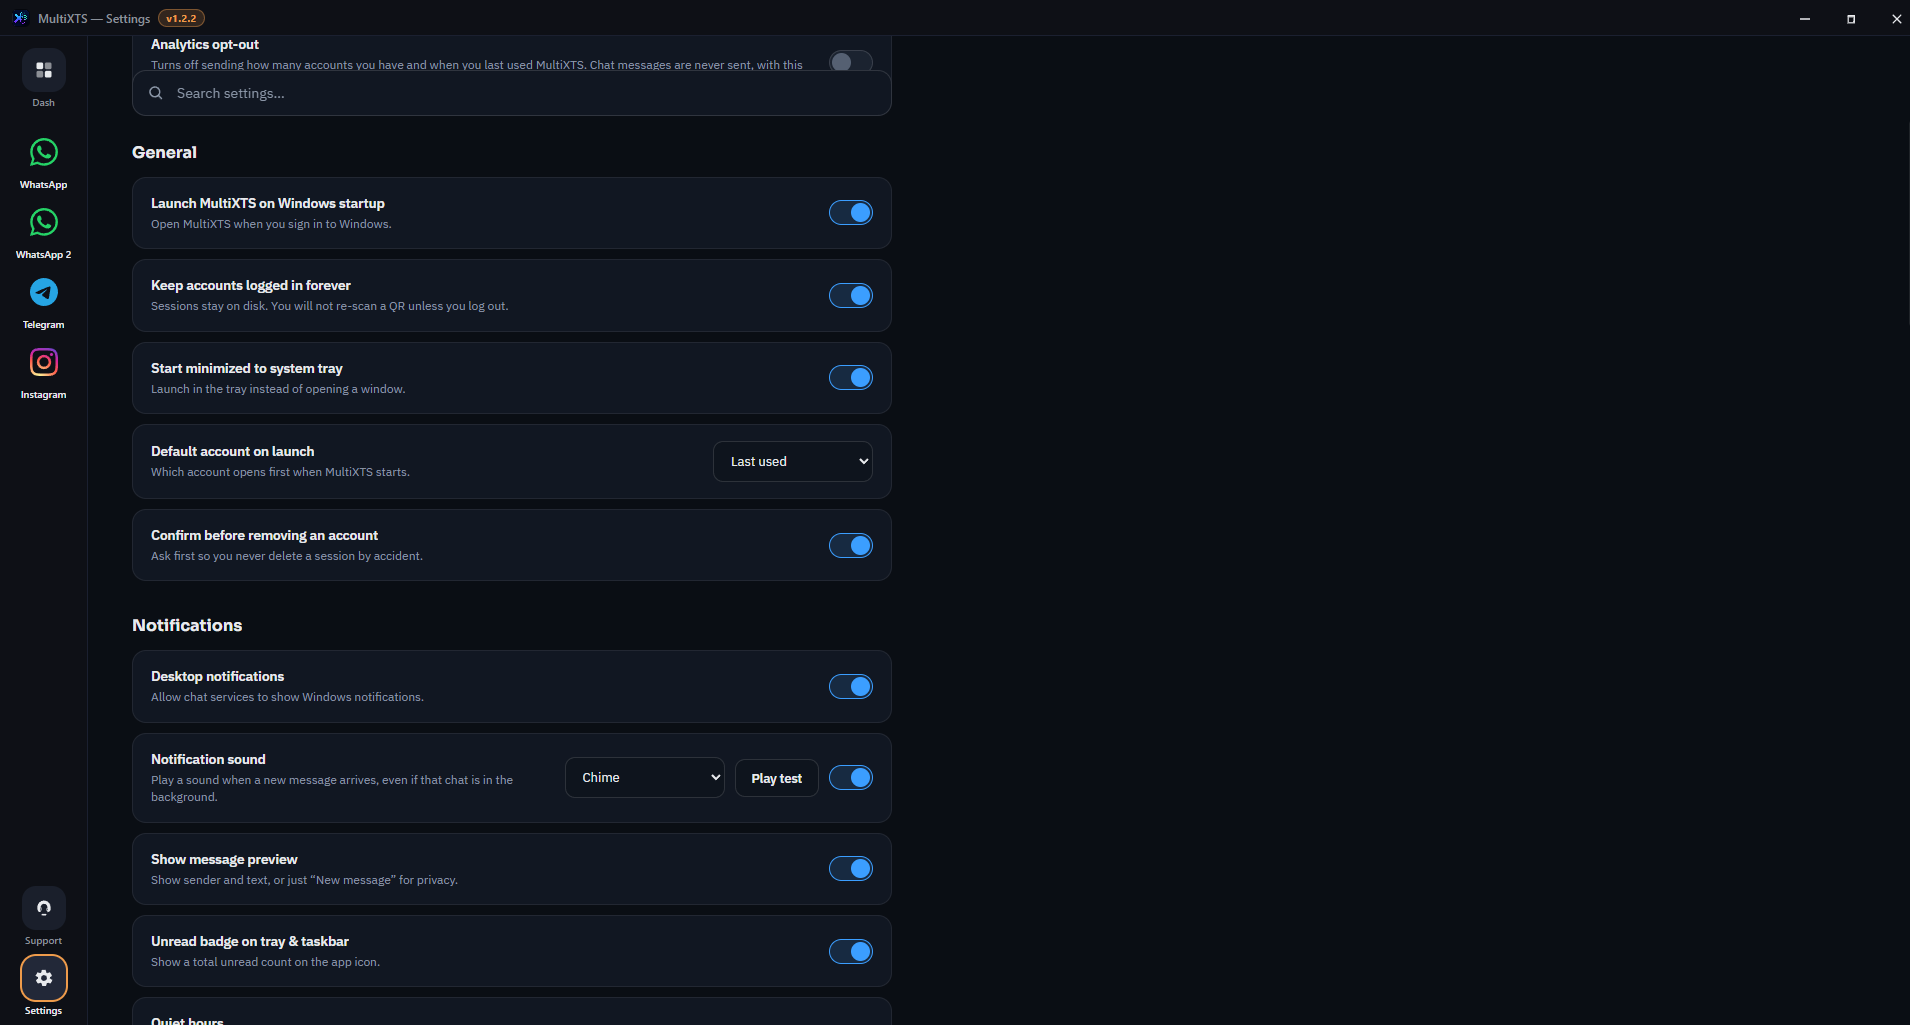The height and width of the screenshot is (1025, 1910).
Task: Close the MultiXTS Settings window
Action: pyautogui.click(x=1896, y=18)
